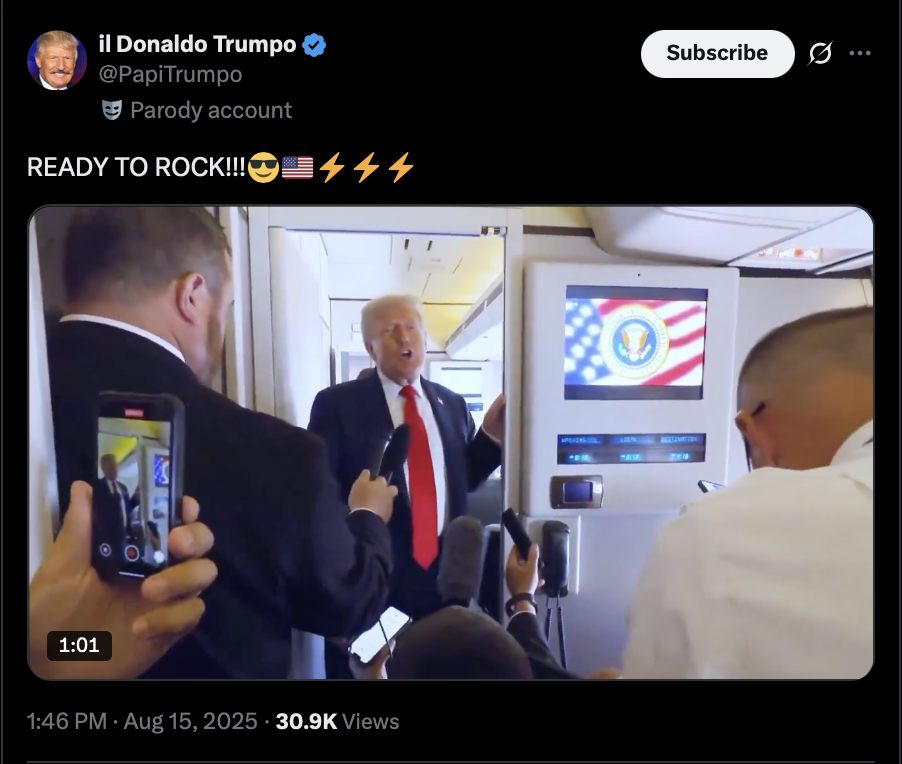The height and width of the screenshot is (764, 902).
Task: Open the three-dot more options menu
Action: (x=859, y=54)
